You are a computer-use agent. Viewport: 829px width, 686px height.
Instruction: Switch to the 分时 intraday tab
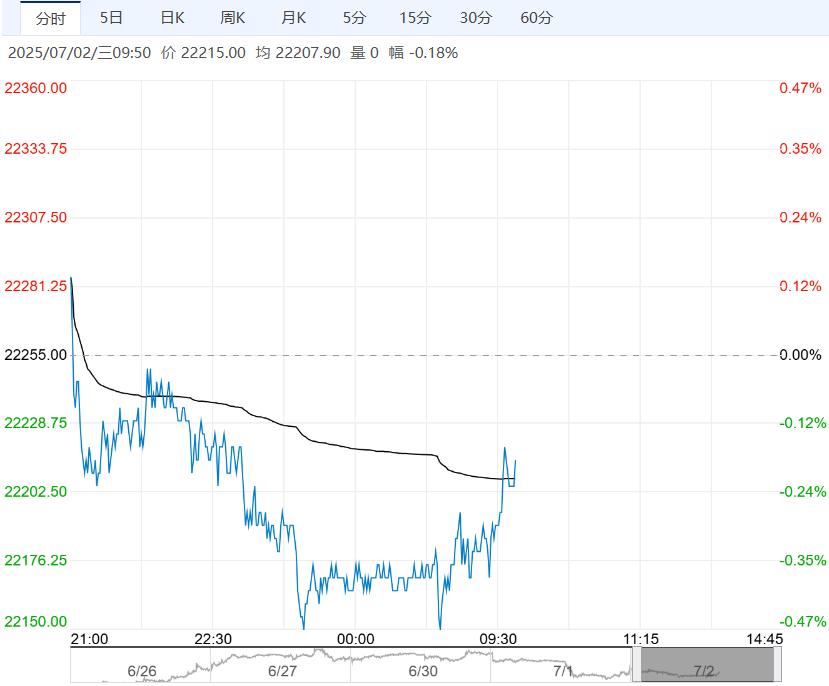tap(50, 18)
